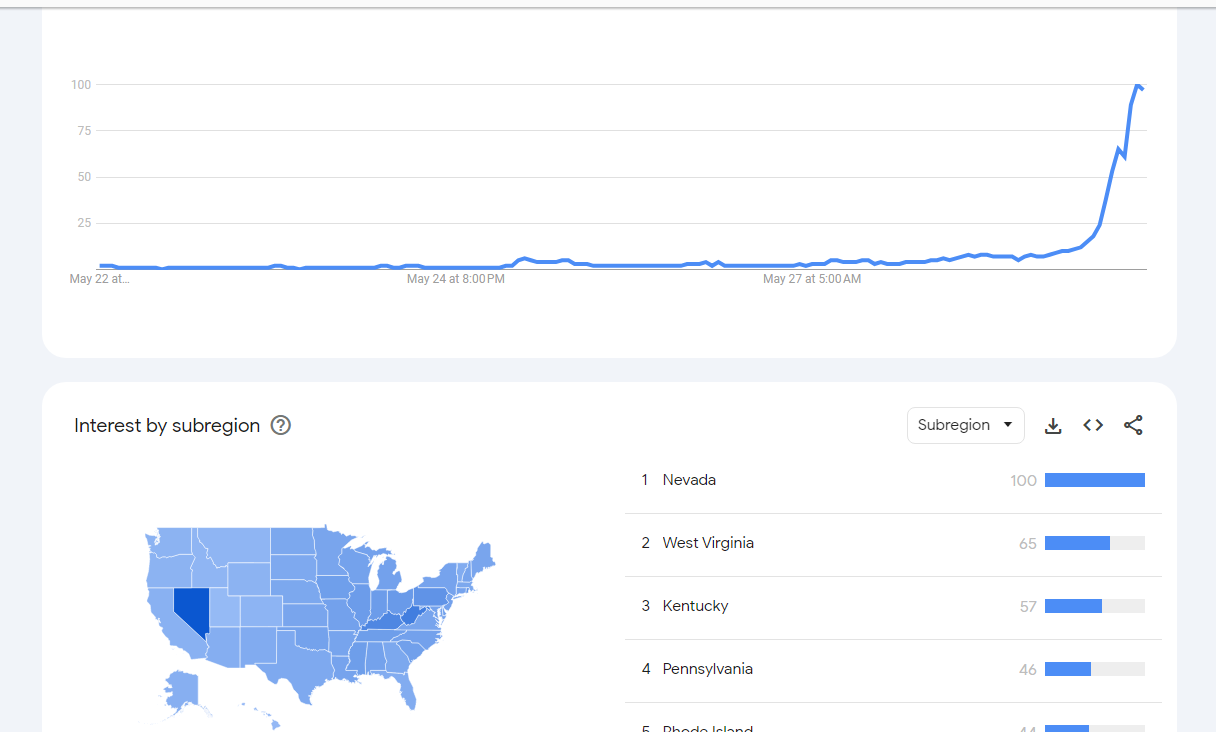Select the Pennsylvania list entry
Image resolution: width=1216 pixels, height=732 pixels.
[x=893, y=669]
